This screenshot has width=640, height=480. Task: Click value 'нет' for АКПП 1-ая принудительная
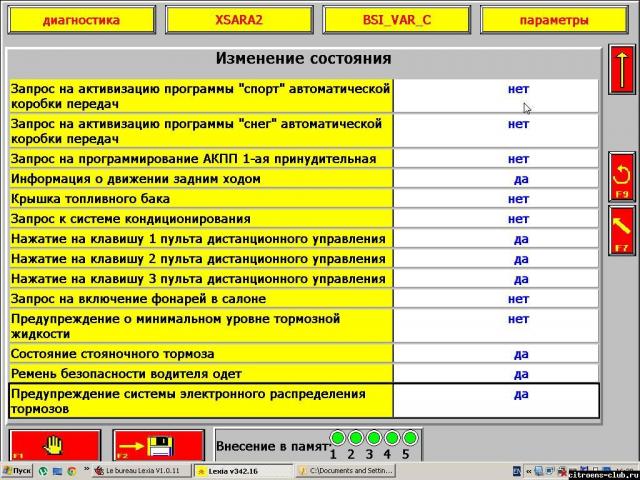pos(518,159)
